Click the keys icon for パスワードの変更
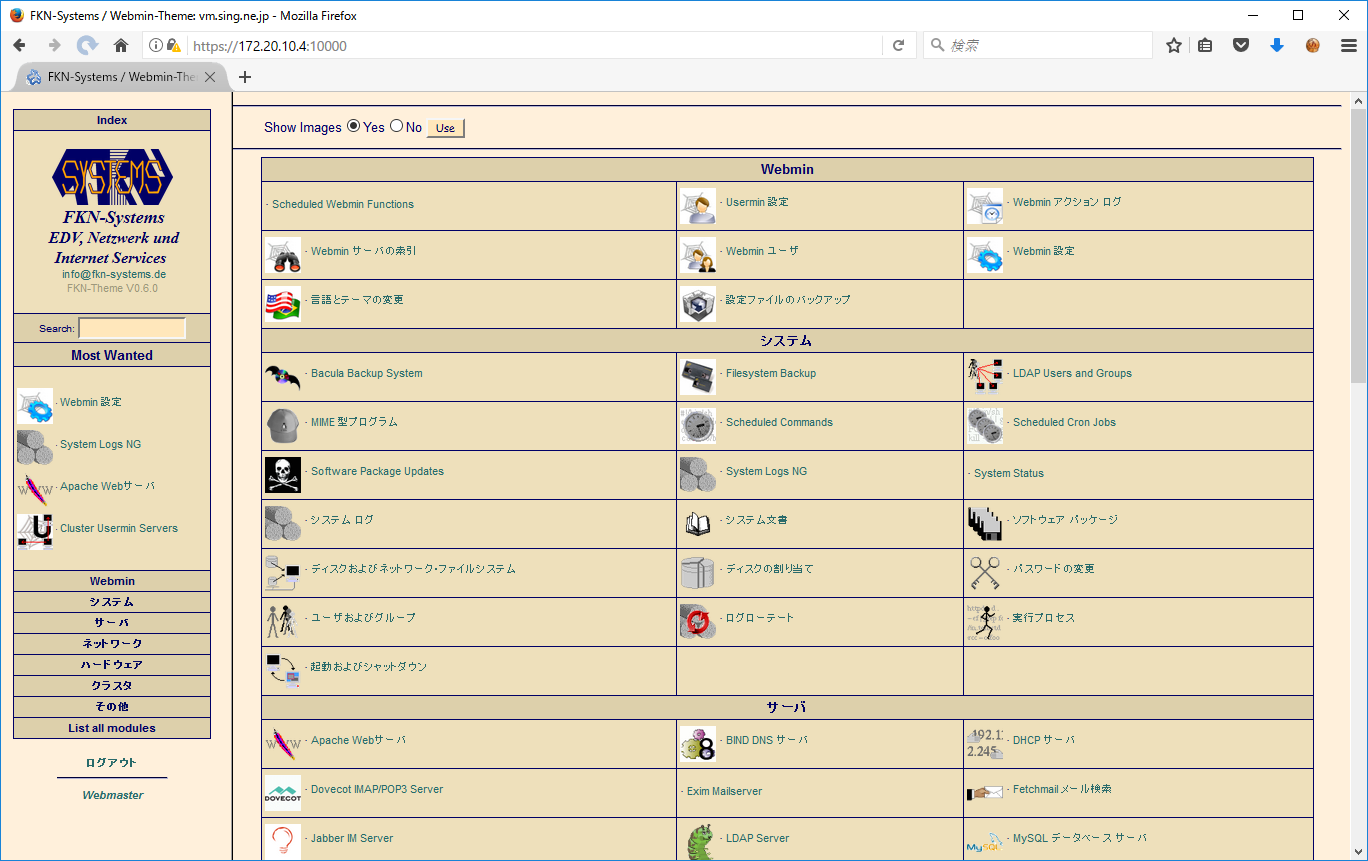 (x=985, y=573)
